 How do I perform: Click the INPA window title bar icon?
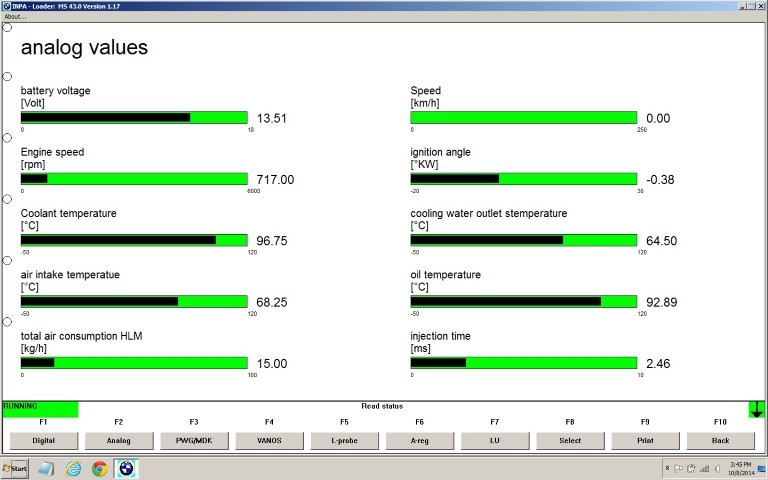[x=6, y=5]
